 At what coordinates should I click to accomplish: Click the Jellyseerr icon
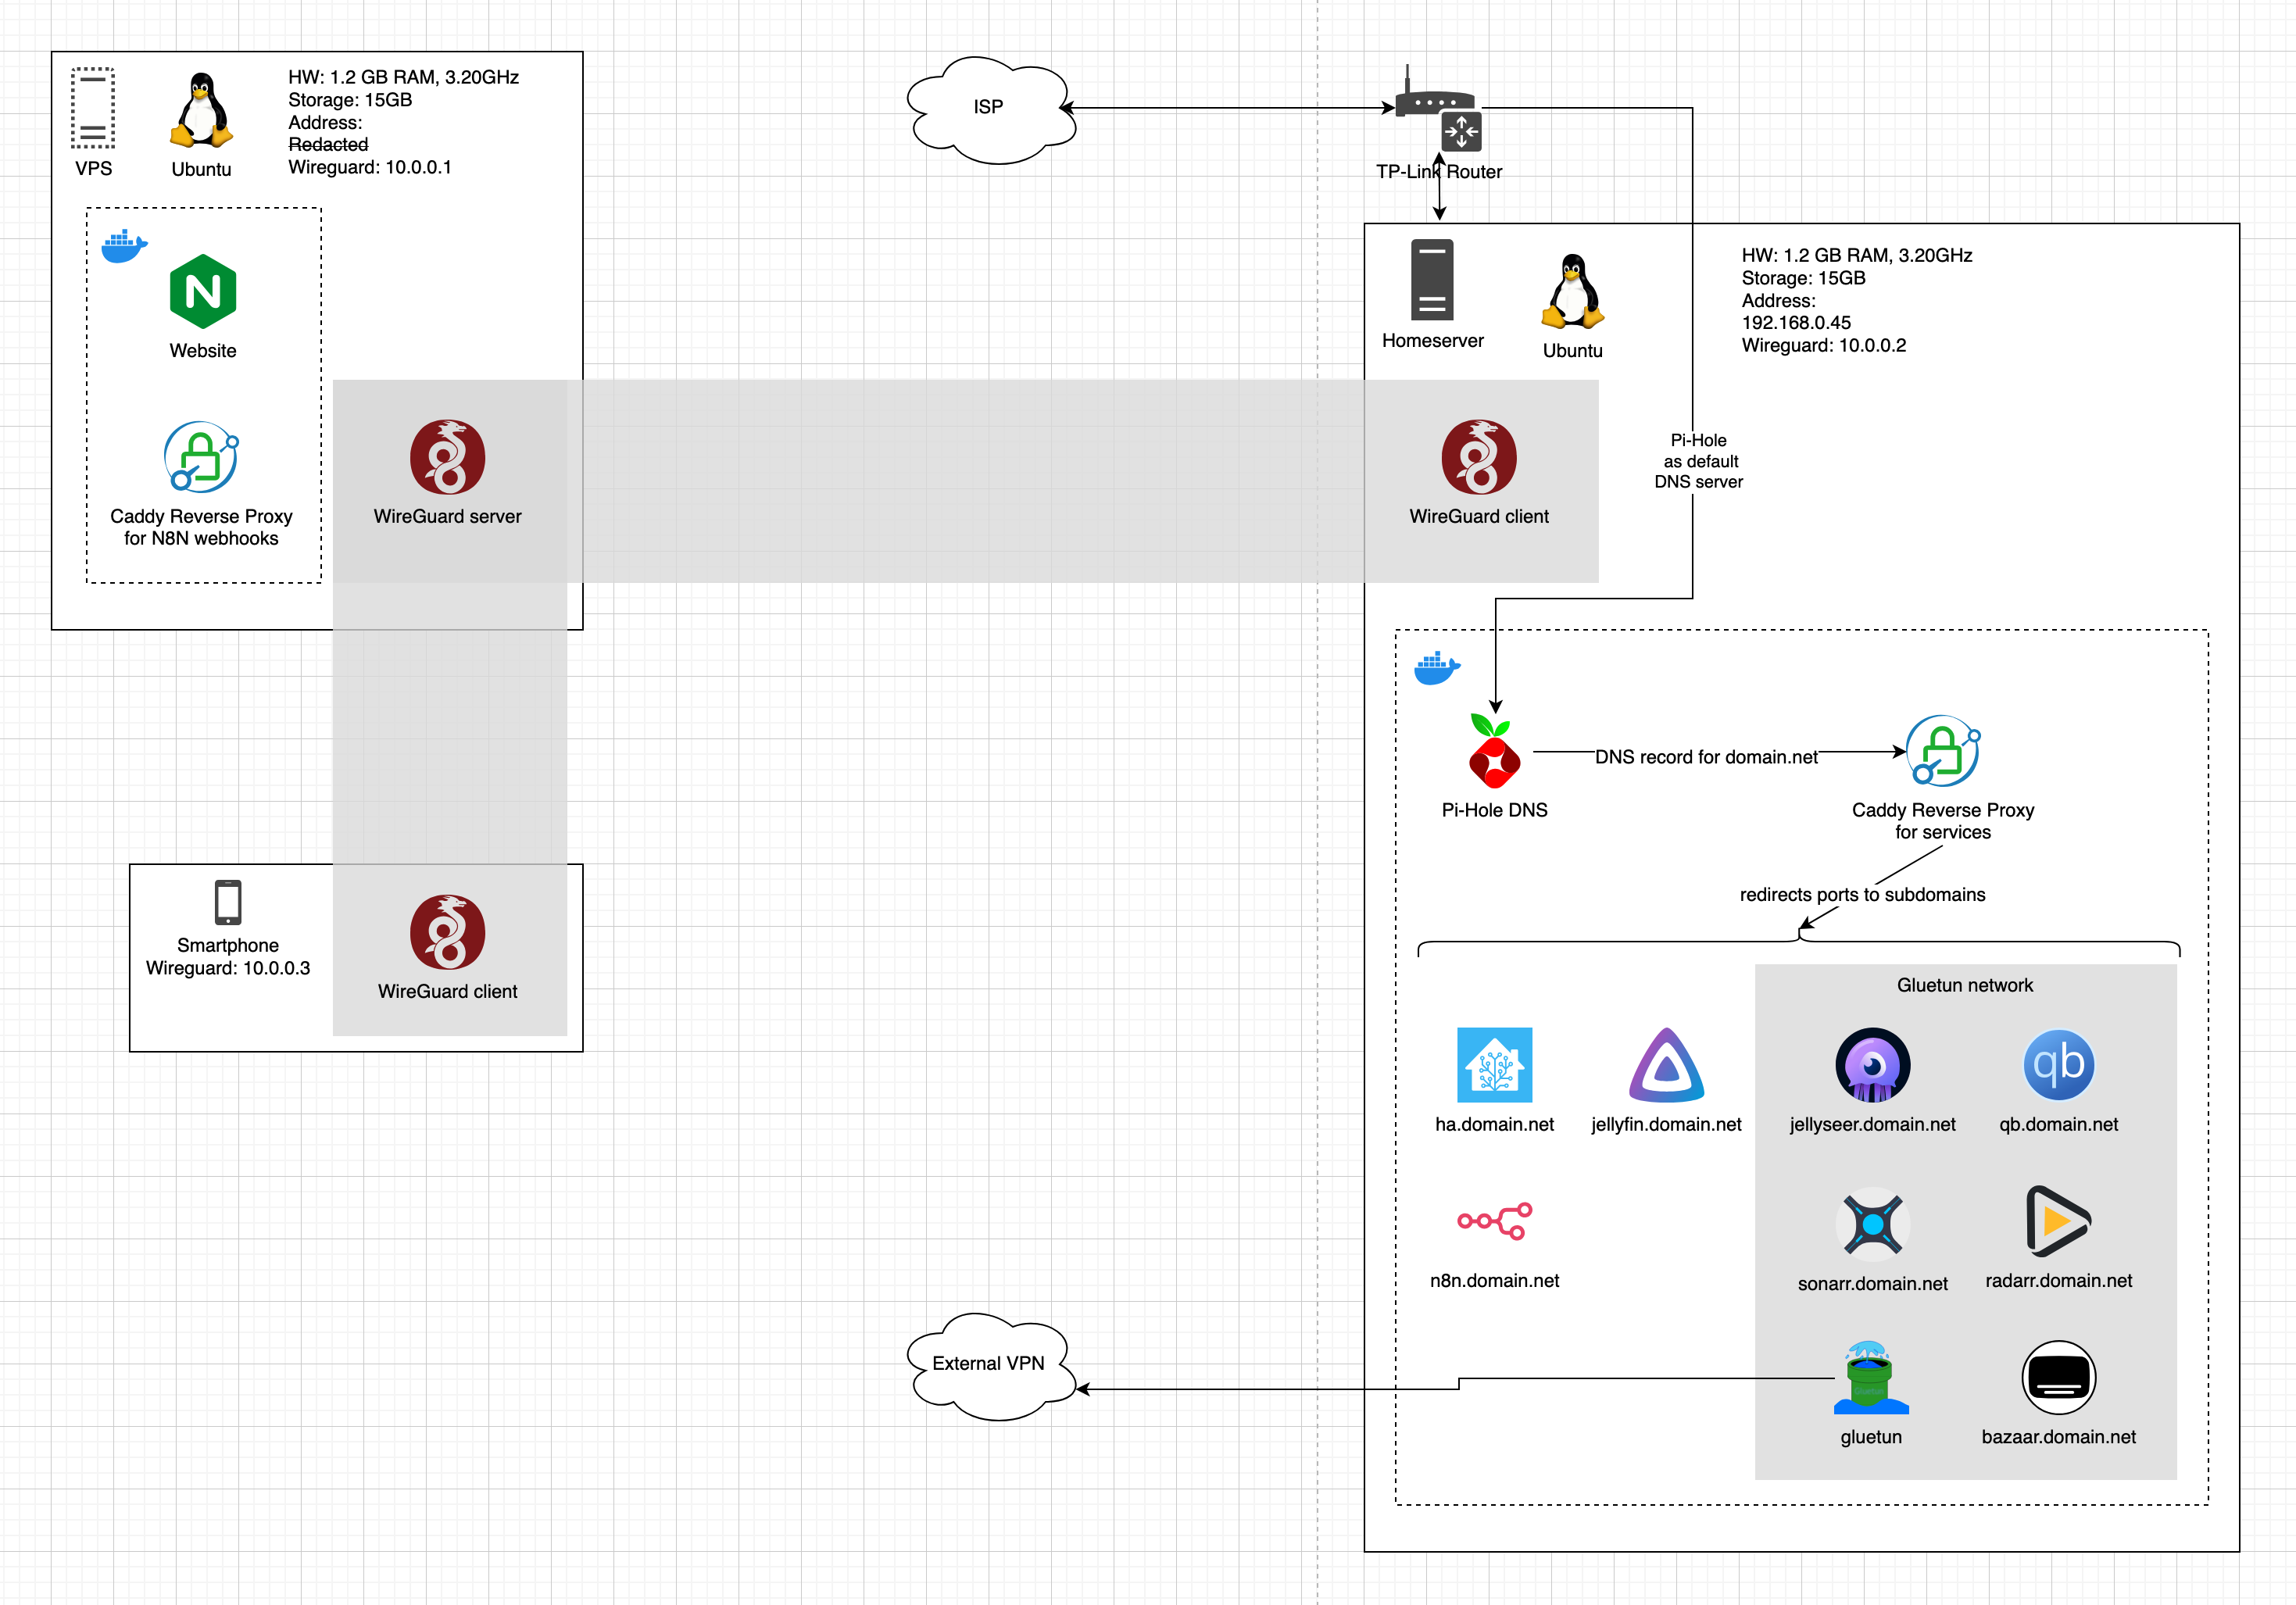(x=1873, y=1065)
